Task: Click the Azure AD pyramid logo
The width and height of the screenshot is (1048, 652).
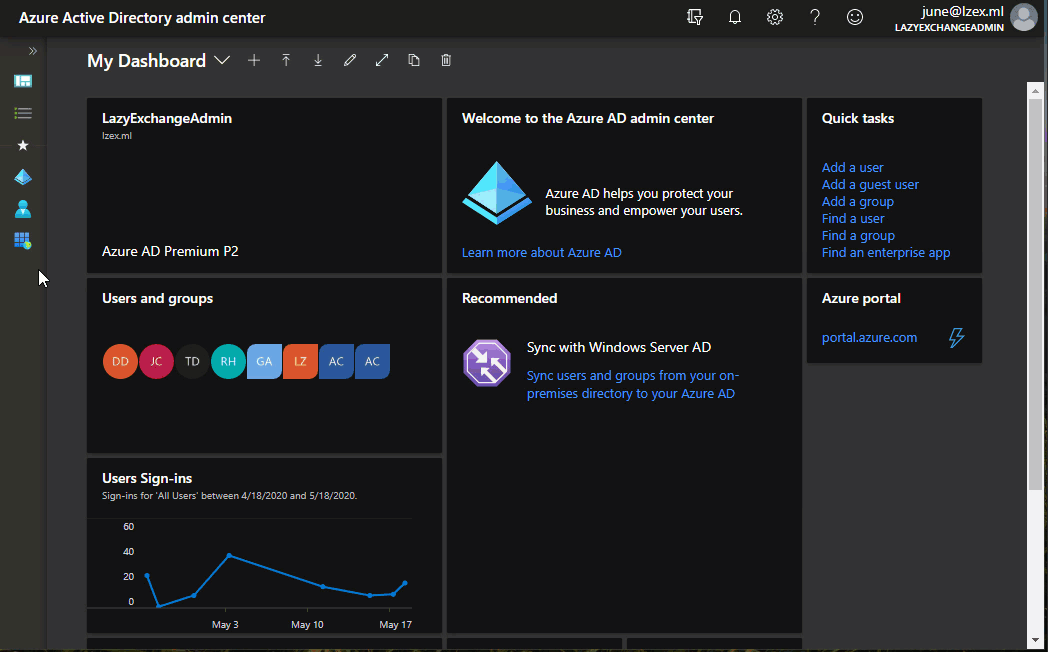Action: pos(497,192)
